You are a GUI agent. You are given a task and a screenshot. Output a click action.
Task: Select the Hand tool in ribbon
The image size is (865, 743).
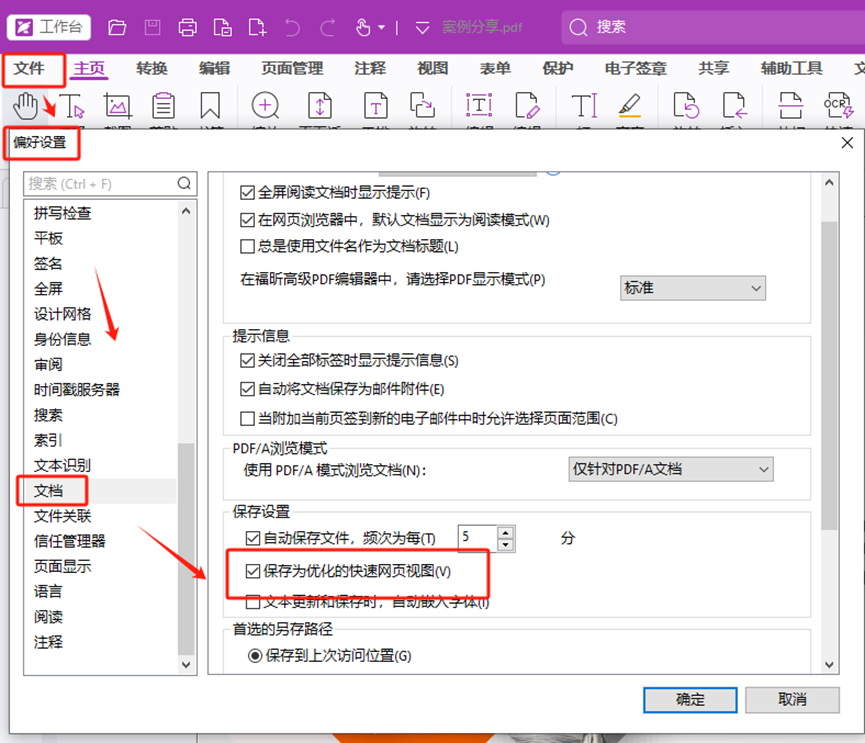point(25,104)
